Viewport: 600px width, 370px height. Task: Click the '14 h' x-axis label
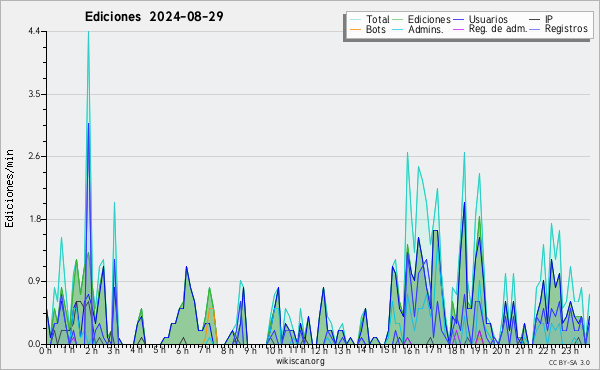pos(364,350)
